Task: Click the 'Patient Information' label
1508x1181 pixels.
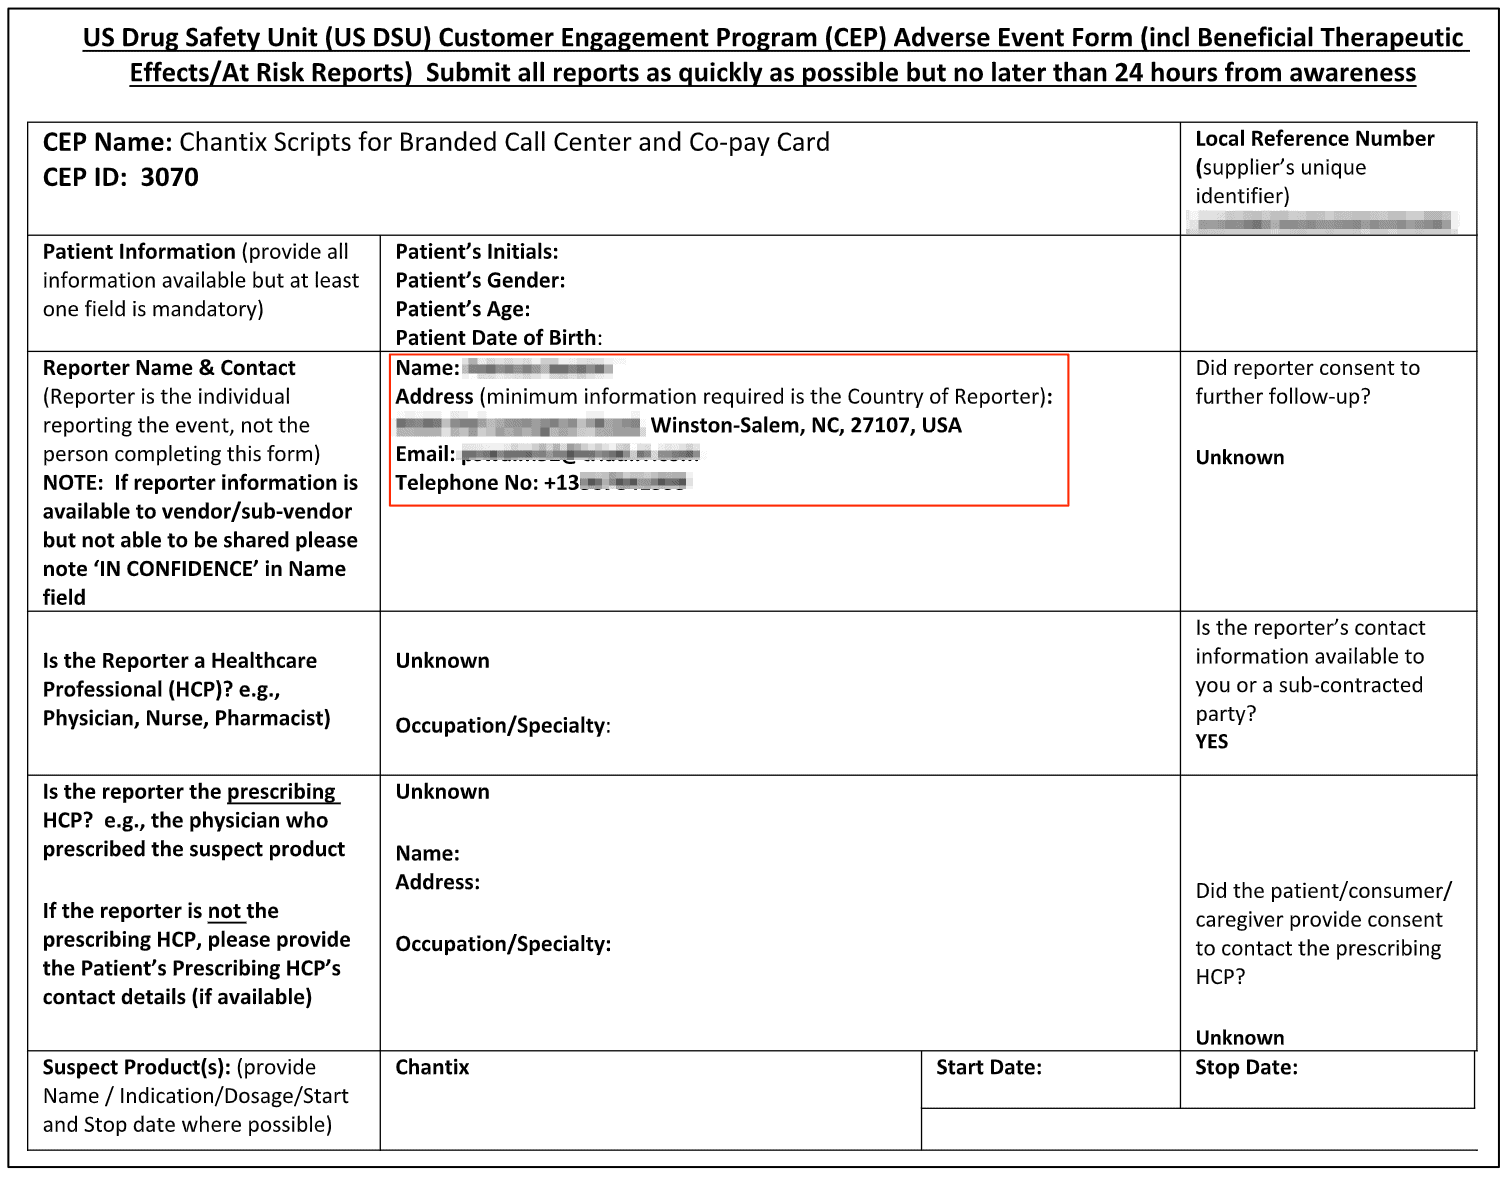Action: tap(139, 251)
